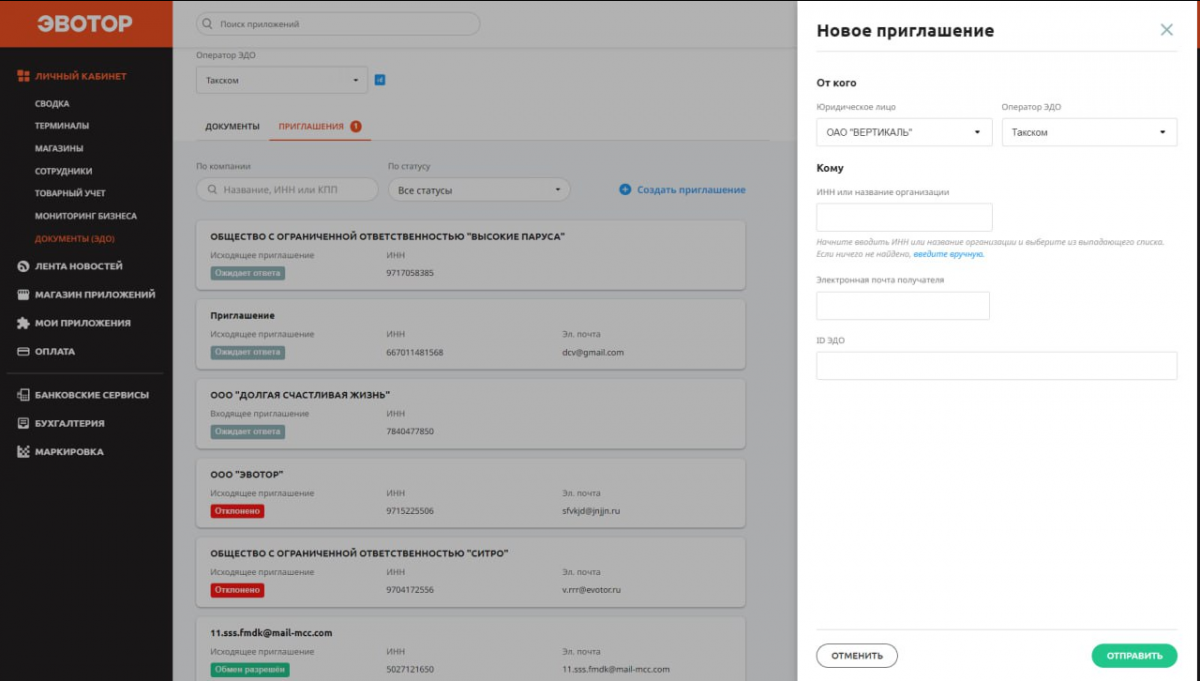The height and width of the screenshot is (681, 1200).
Task: Click the Личный кабинет grid icon
Action: (24, 76)
